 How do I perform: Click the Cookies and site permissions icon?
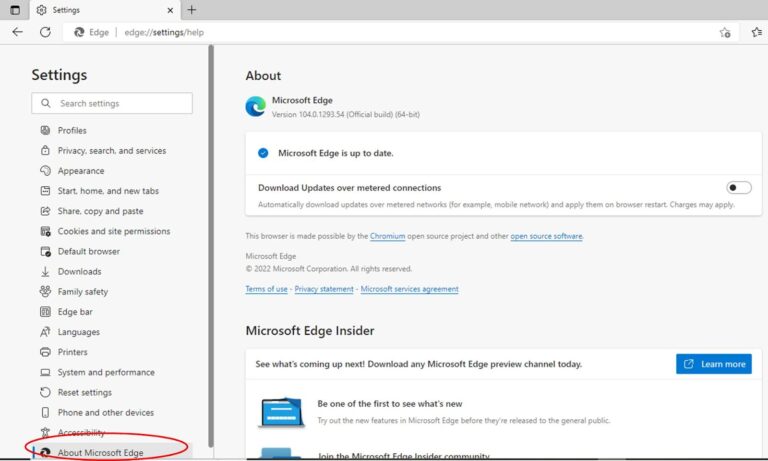pyautogui.click(x=45, y=231)
